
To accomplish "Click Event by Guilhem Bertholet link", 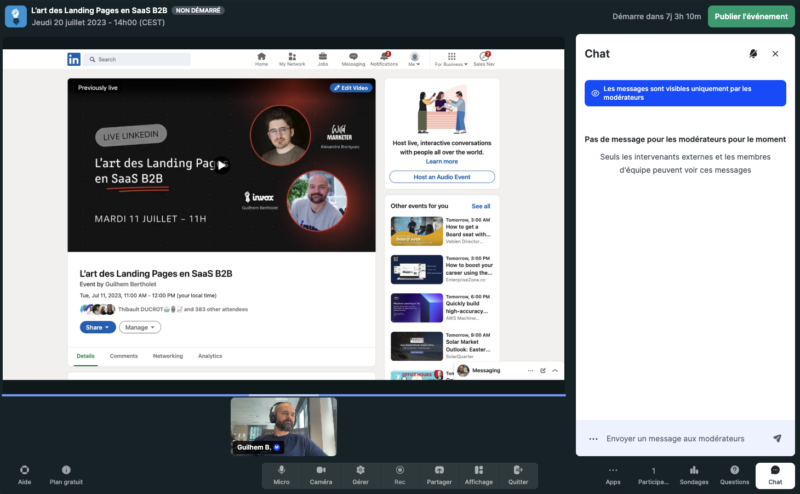I will tap(118, 284).
